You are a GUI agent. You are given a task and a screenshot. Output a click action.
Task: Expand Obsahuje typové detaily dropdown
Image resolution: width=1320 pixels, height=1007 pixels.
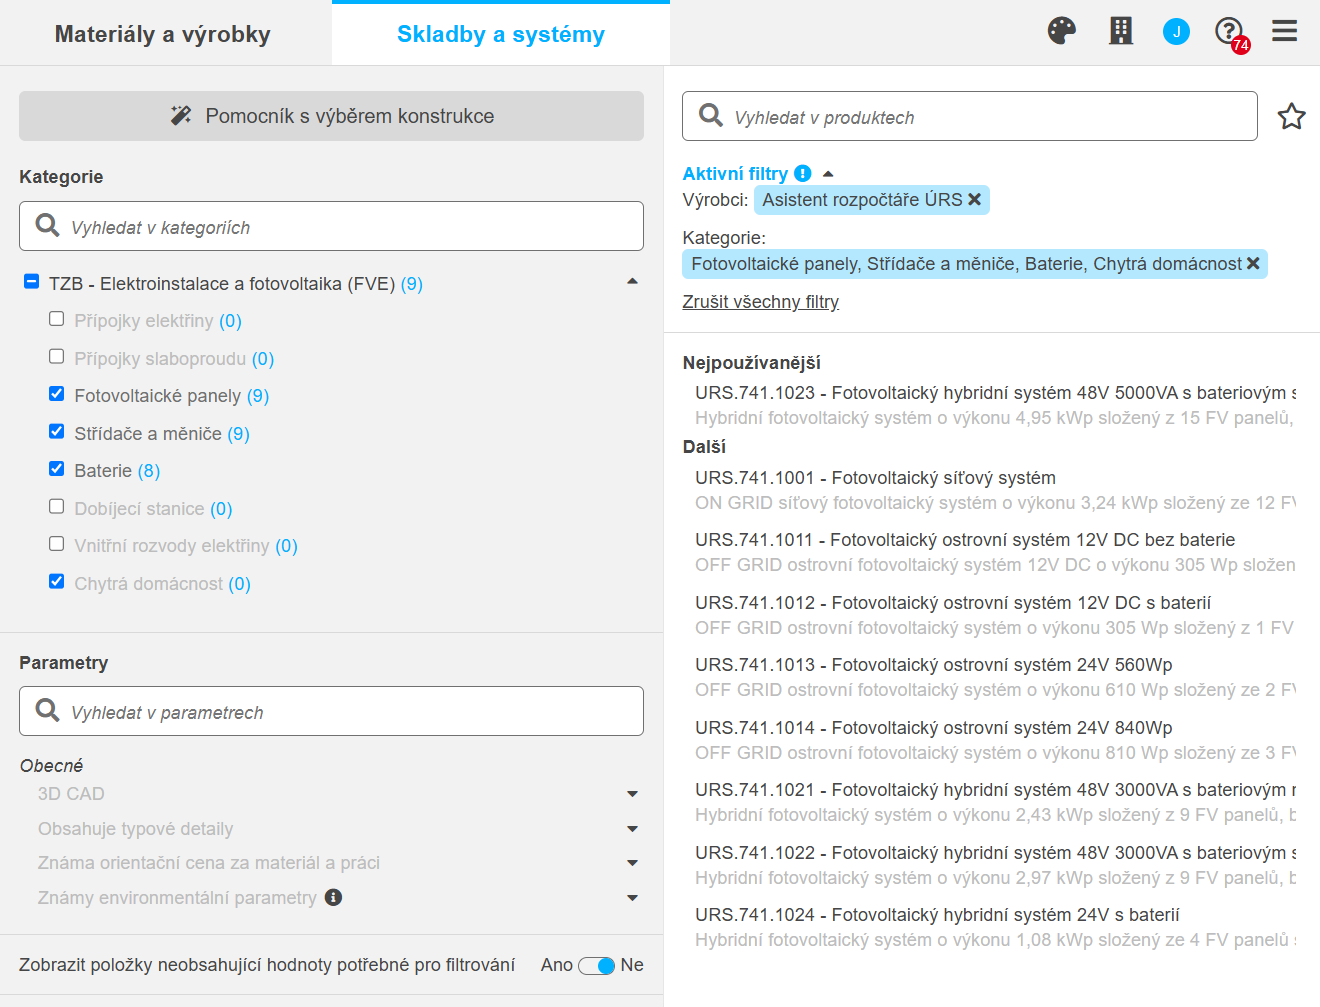coord(632,829)
